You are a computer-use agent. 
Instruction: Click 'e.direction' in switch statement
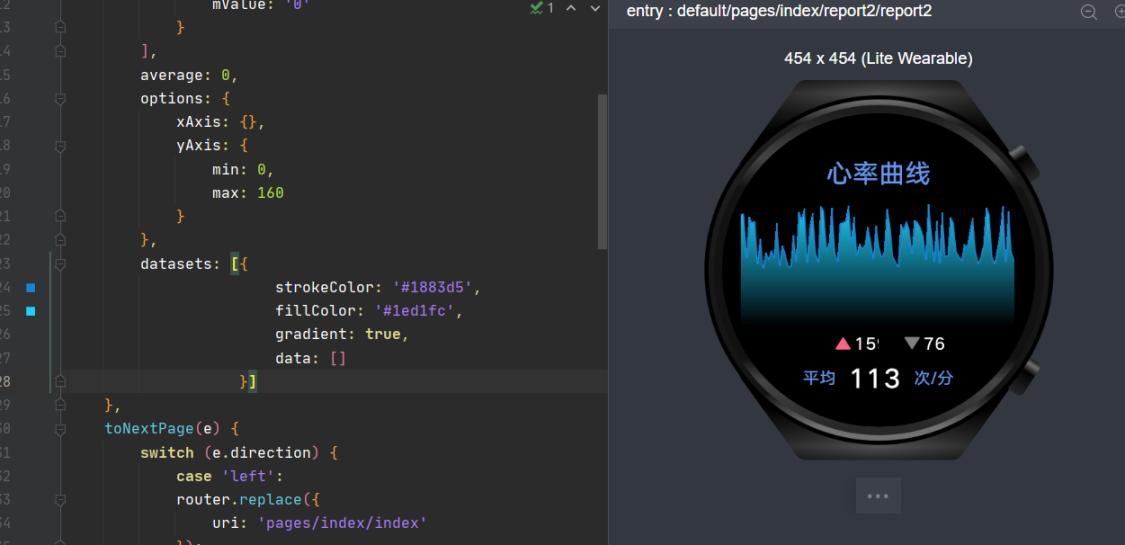260,452
